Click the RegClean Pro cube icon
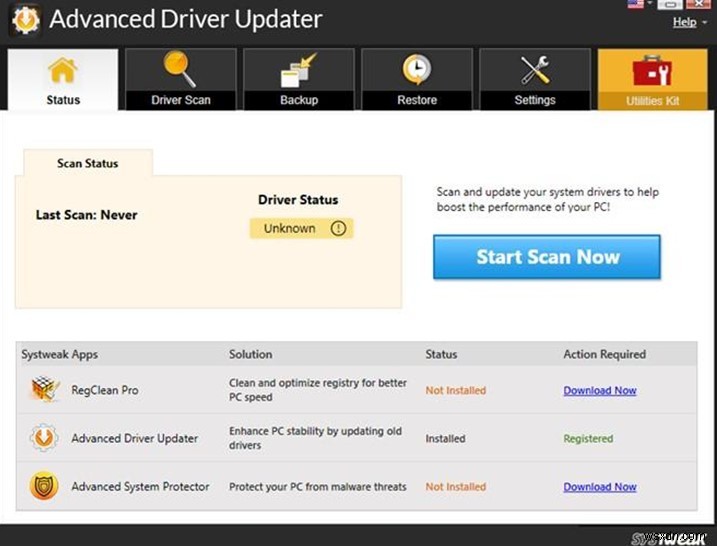 45,390
